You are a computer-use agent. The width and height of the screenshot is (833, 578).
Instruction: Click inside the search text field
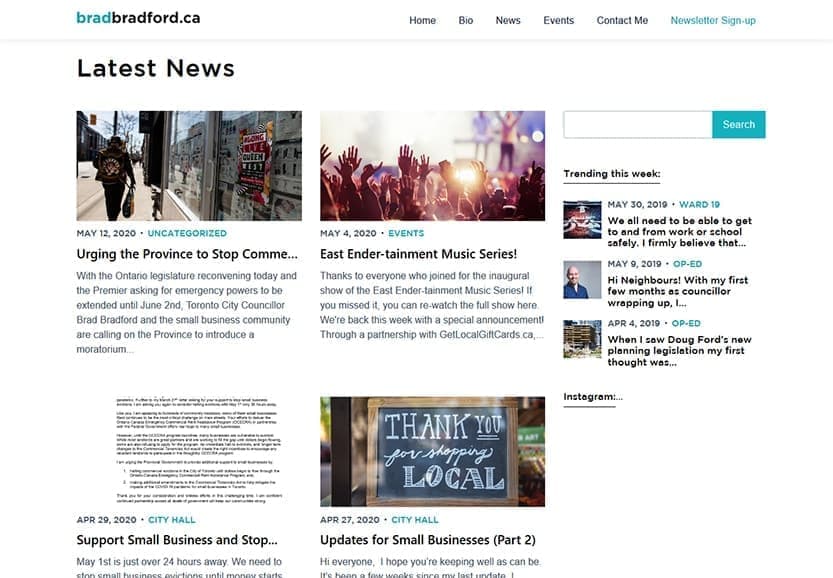coord(637,125)
